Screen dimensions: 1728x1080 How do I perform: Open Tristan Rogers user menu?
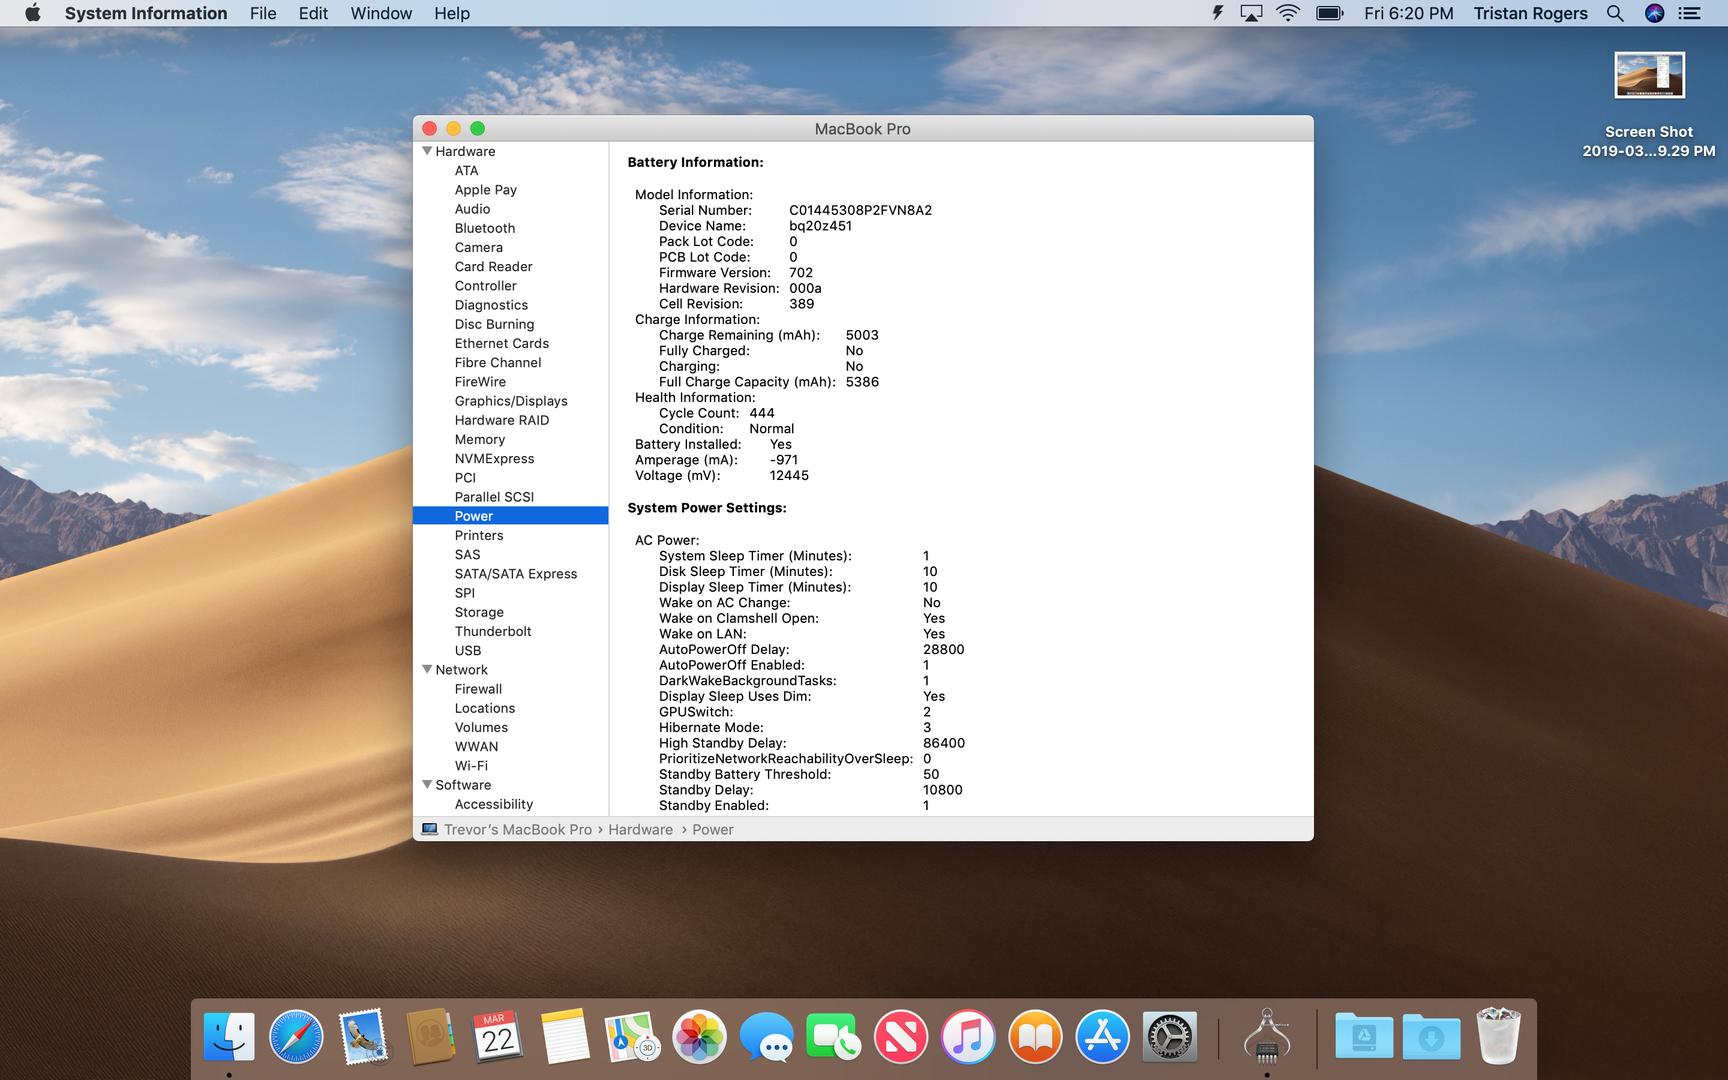[1530, 13]
